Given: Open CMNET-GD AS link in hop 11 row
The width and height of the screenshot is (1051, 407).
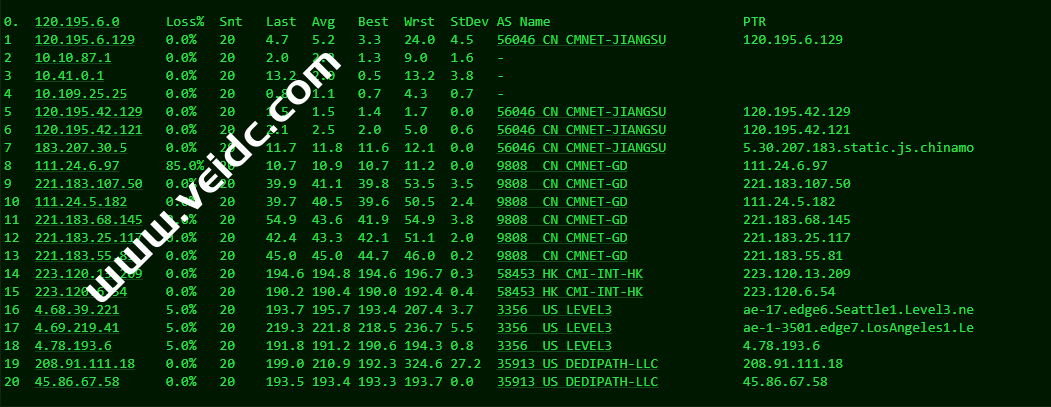Looking at the screenshot, I should coord(562,220).
